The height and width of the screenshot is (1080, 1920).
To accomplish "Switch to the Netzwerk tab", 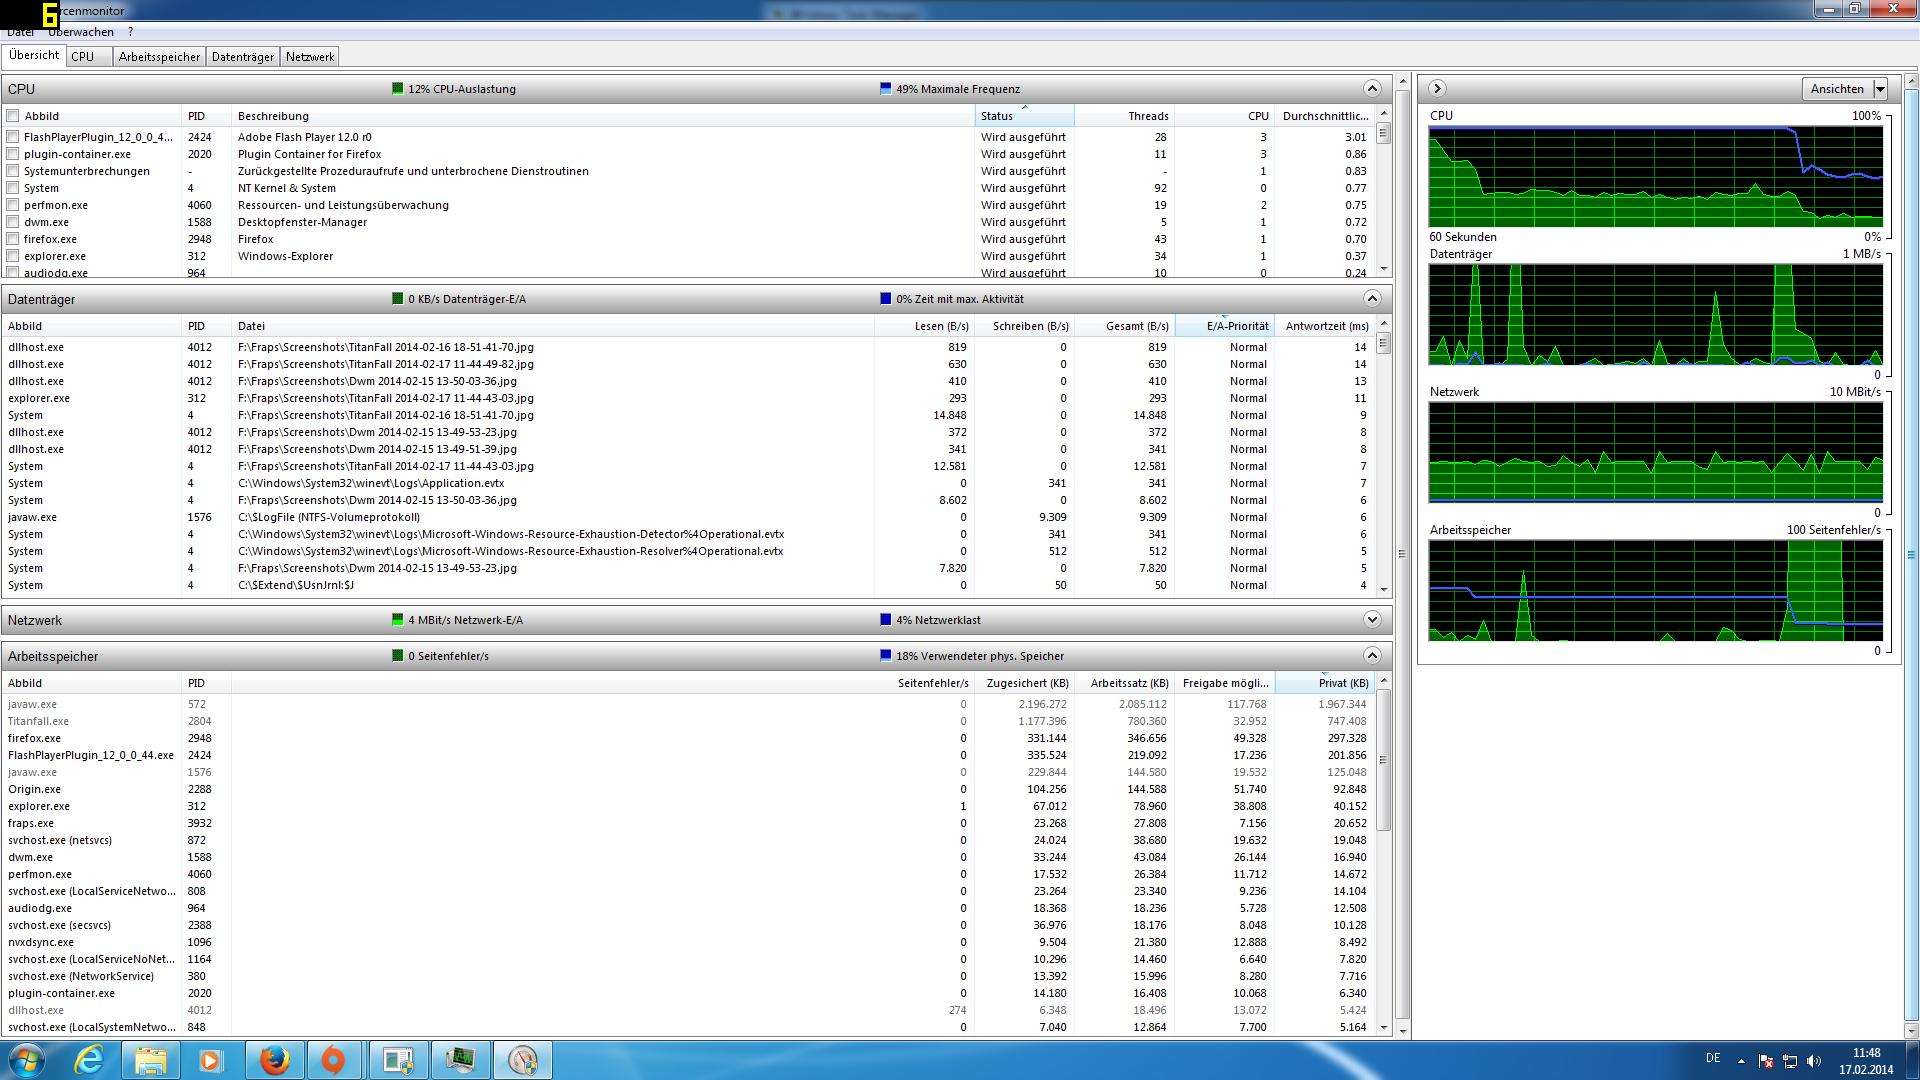I will click(x=310, y=57).
